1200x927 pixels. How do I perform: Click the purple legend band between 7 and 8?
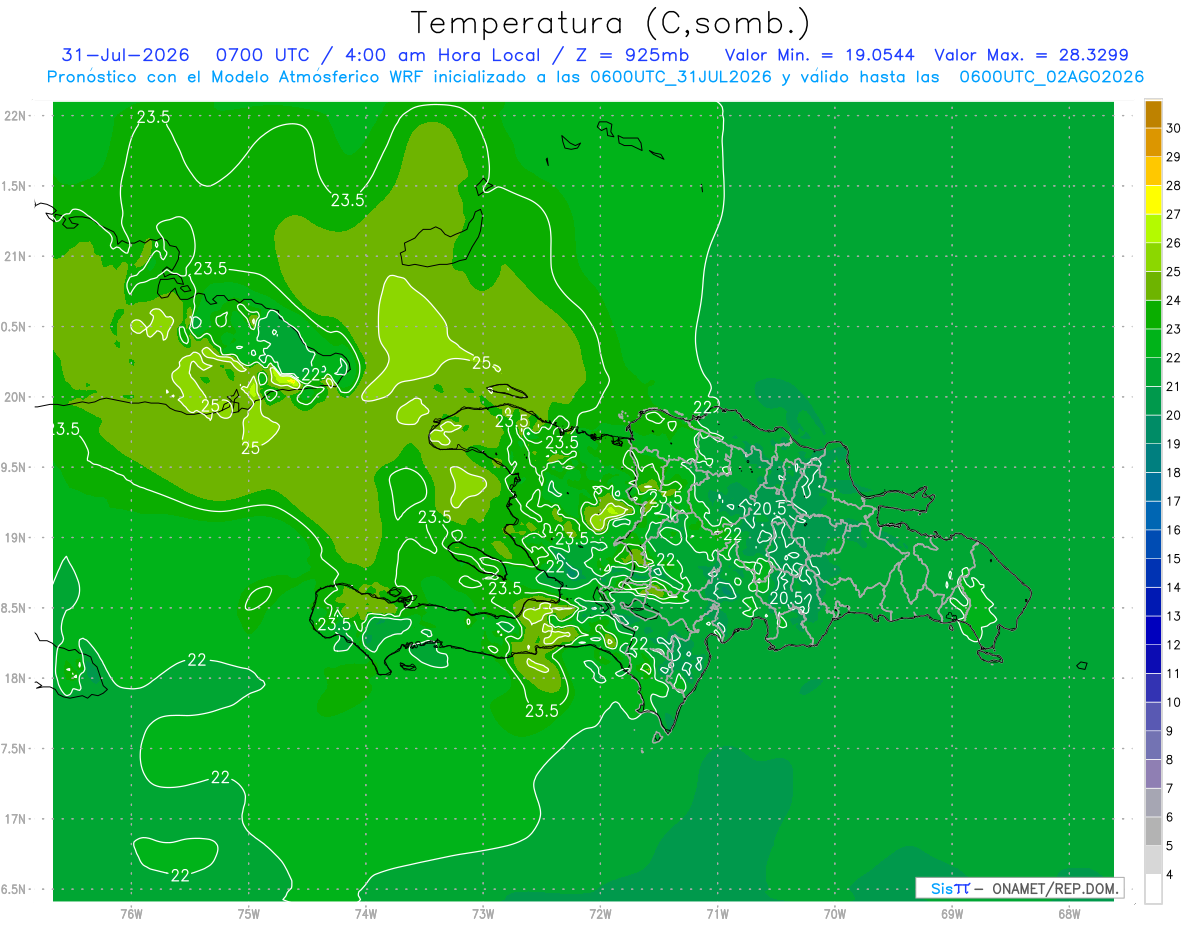[1153, 775]
